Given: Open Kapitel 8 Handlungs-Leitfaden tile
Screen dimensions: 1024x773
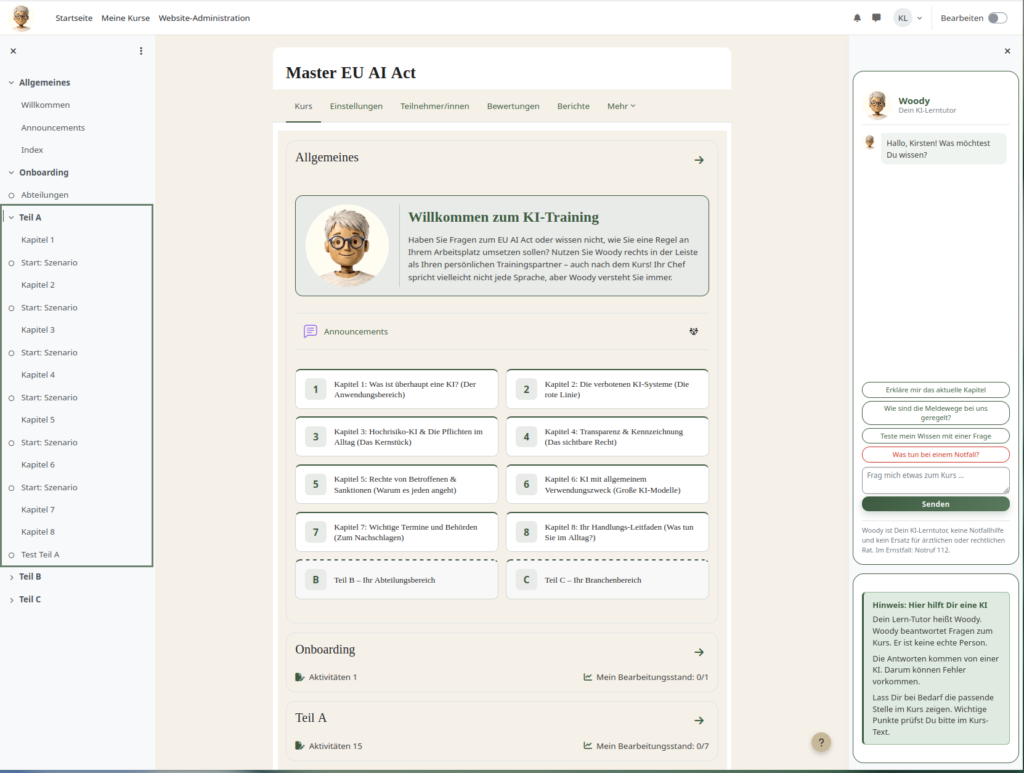Looking at the screenshot, I should click(x=607, y=532).
